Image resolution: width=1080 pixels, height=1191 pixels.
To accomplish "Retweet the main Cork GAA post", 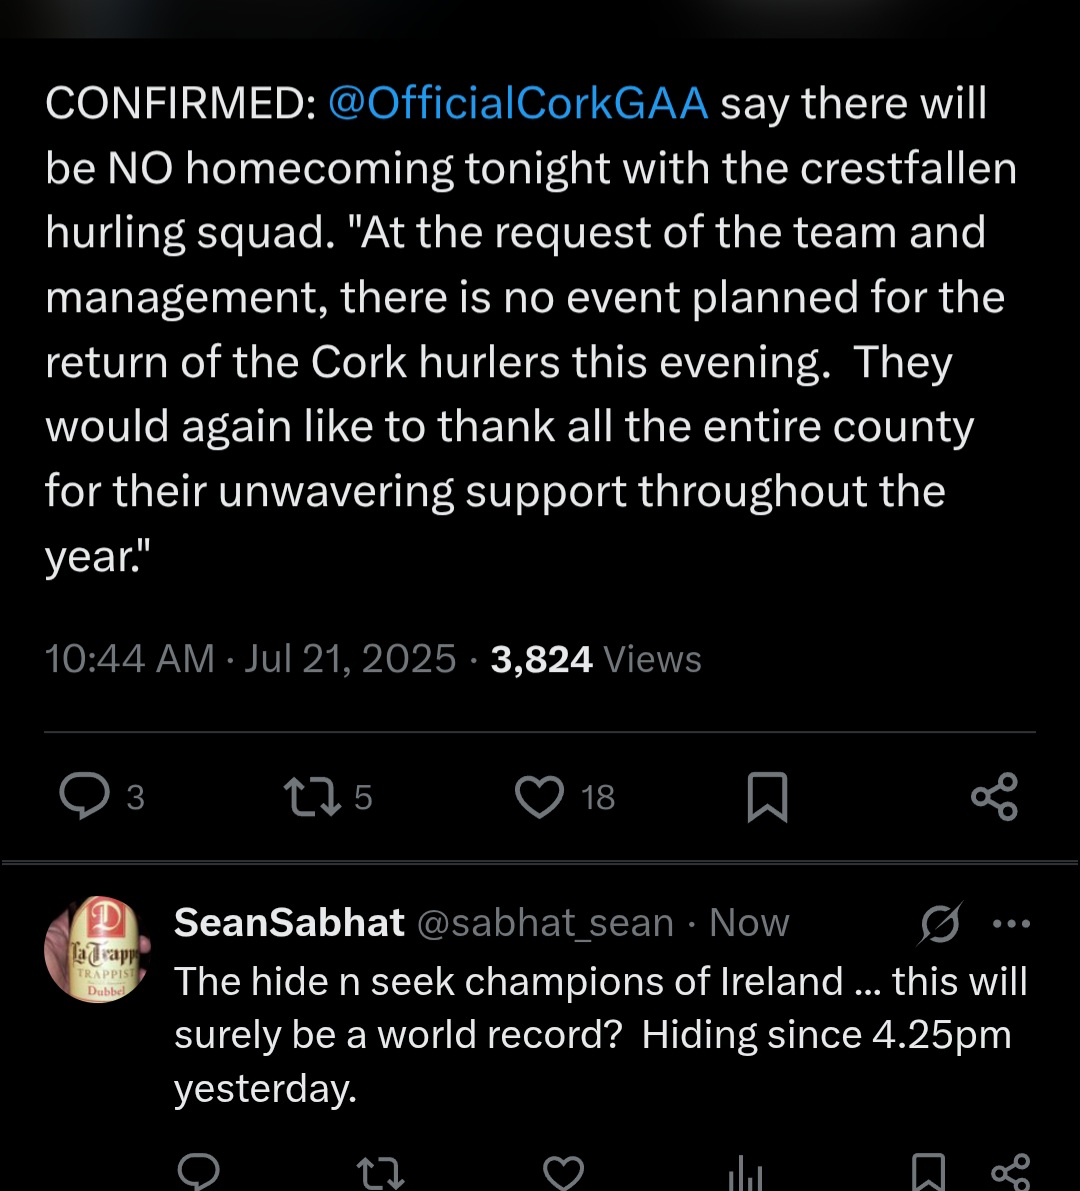I will (x=311, y=797).
